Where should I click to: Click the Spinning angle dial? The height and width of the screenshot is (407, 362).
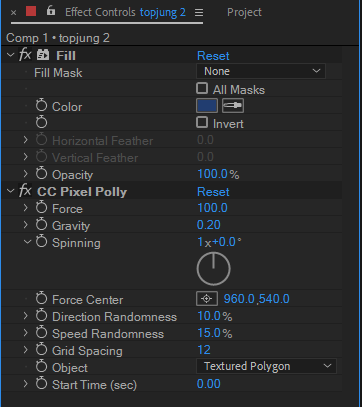click(x=213, y=269)
